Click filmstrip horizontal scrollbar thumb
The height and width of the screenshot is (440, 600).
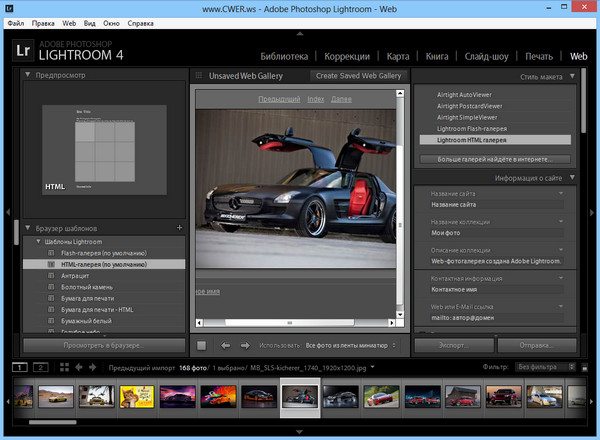point(52,422)
